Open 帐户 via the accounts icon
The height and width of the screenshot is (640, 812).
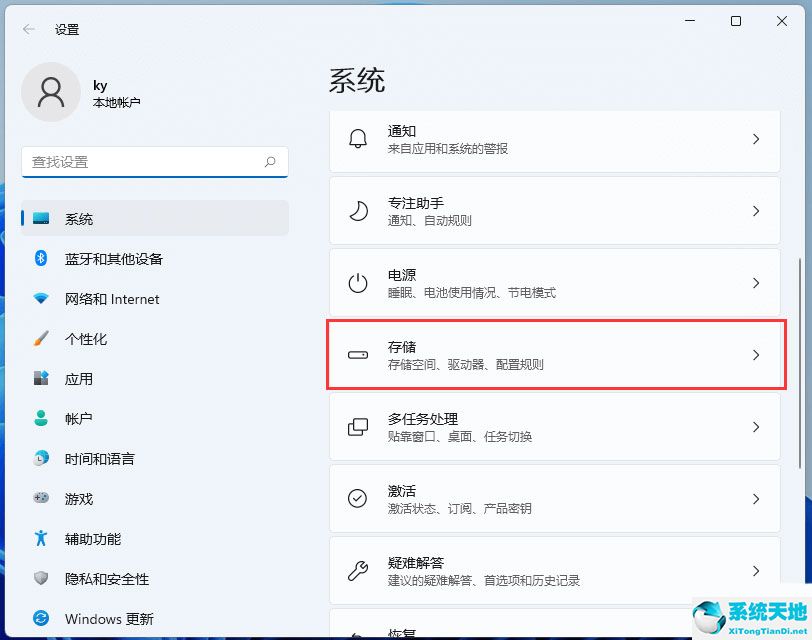(41, 419)
